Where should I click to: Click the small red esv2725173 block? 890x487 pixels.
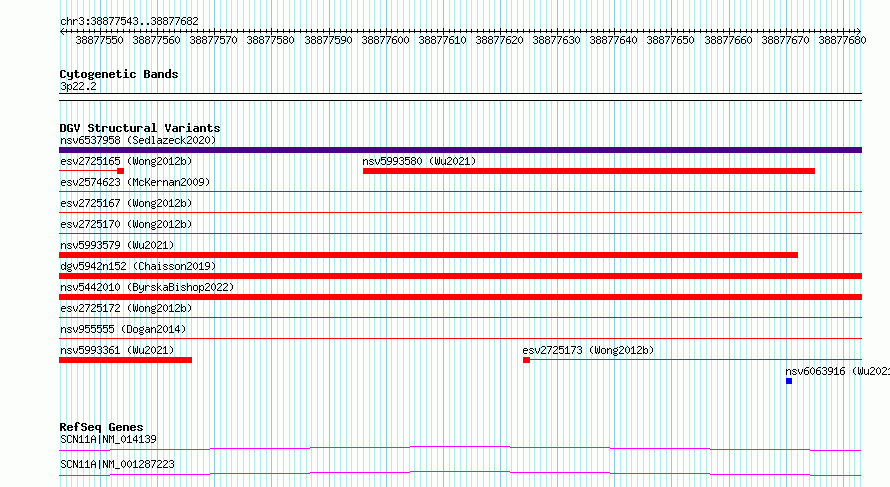526,360
